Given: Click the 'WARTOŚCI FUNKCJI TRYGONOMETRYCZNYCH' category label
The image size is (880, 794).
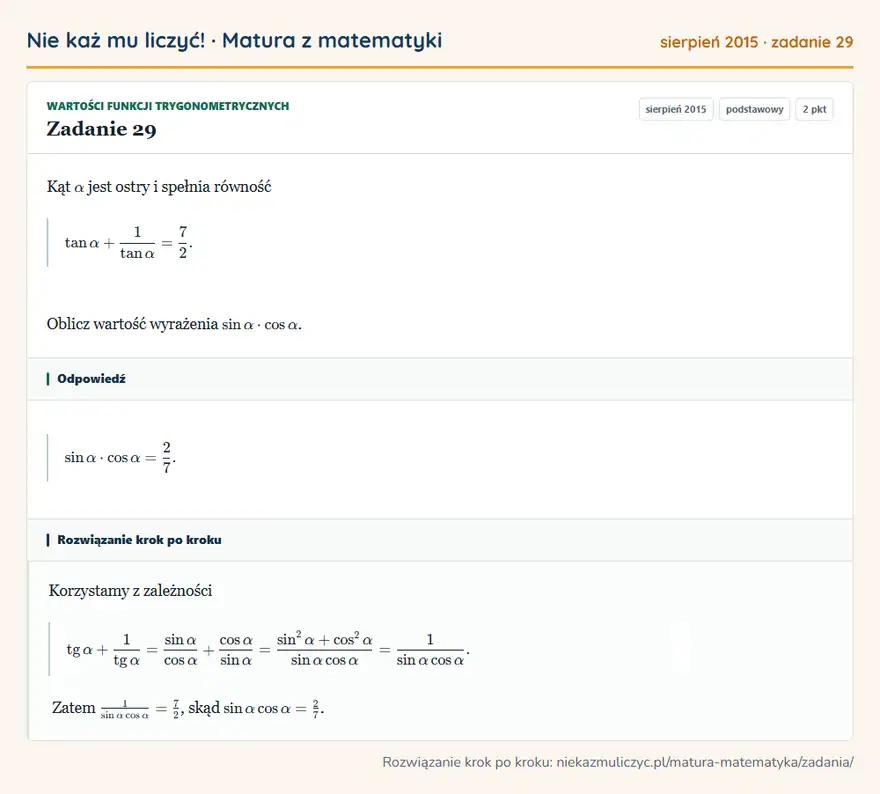Looking at the screenshot, I should pyautogui.click(x=168, y=106).
